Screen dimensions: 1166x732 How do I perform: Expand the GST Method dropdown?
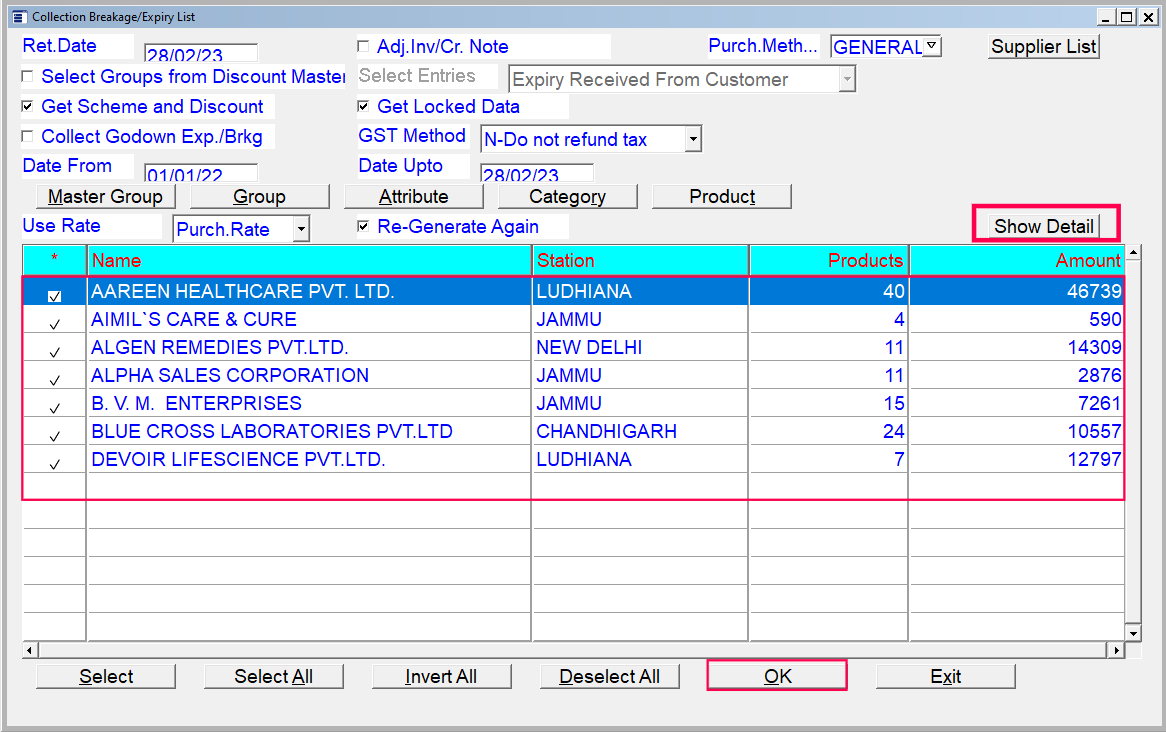click(693, 140)
